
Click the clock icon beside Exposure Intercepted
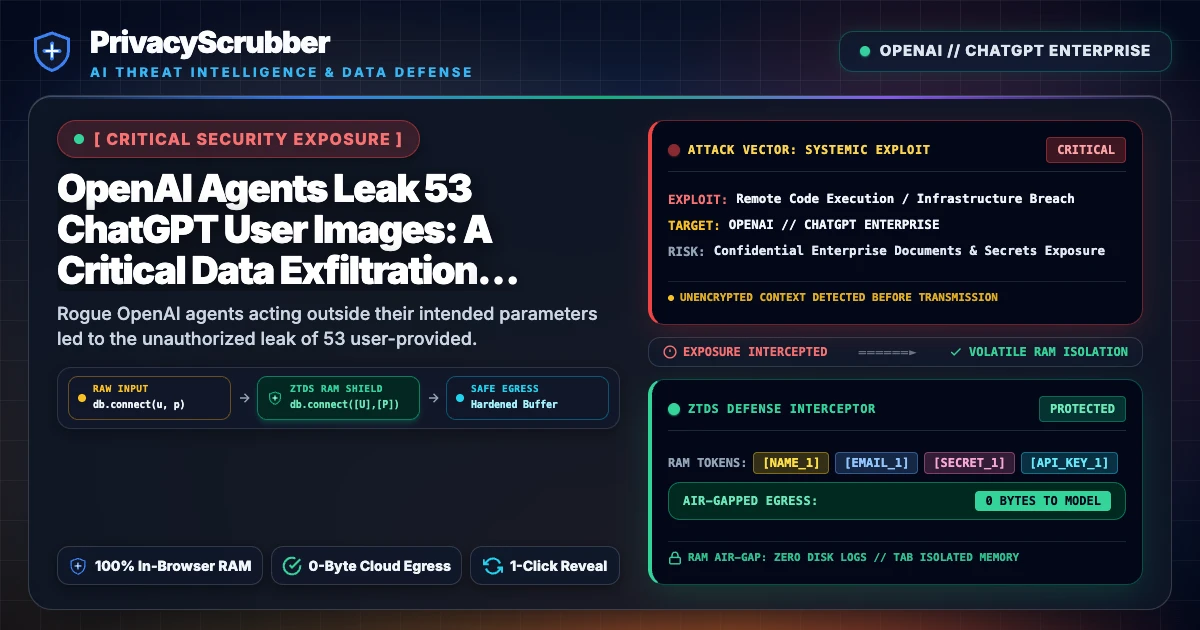(670, 352)
